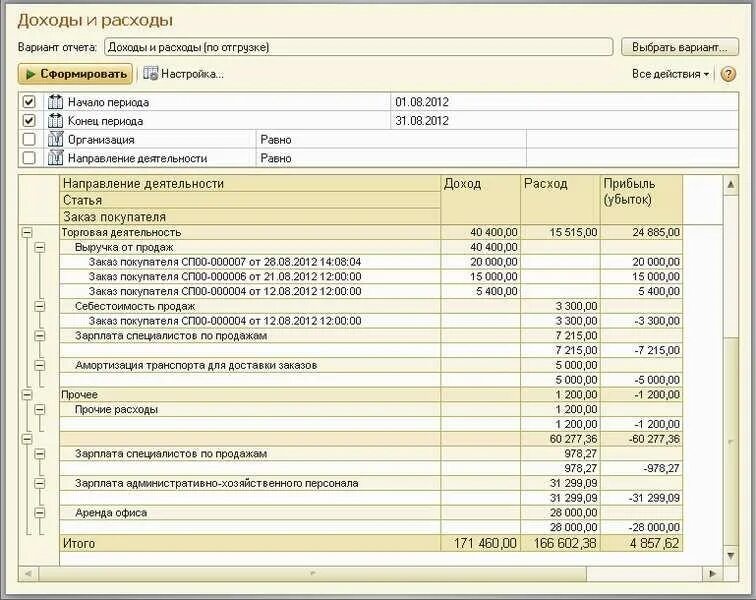756x600 pixels.
Task: Click the Расход column header
Action: (x=560, y=200)
